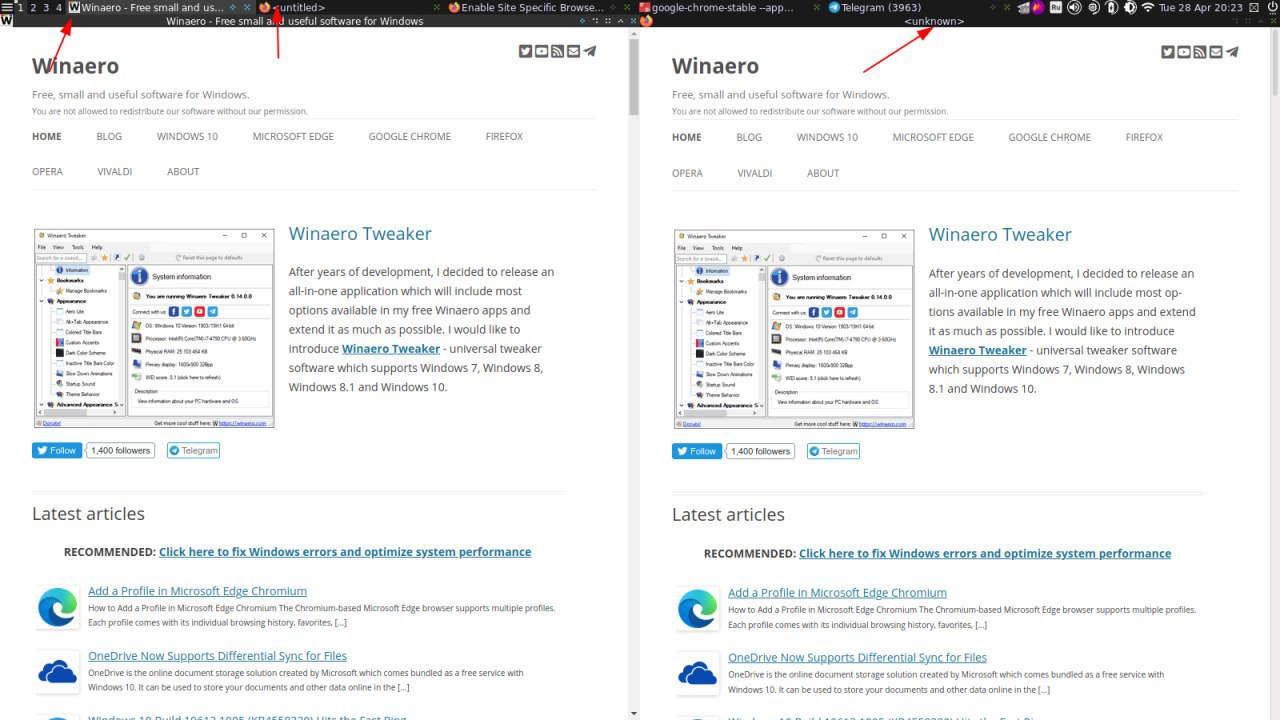This screenshot has width=1280, height=720.
Task: Open Twitter icon in right <unknown> window header
Action: tap(1167, 52)
